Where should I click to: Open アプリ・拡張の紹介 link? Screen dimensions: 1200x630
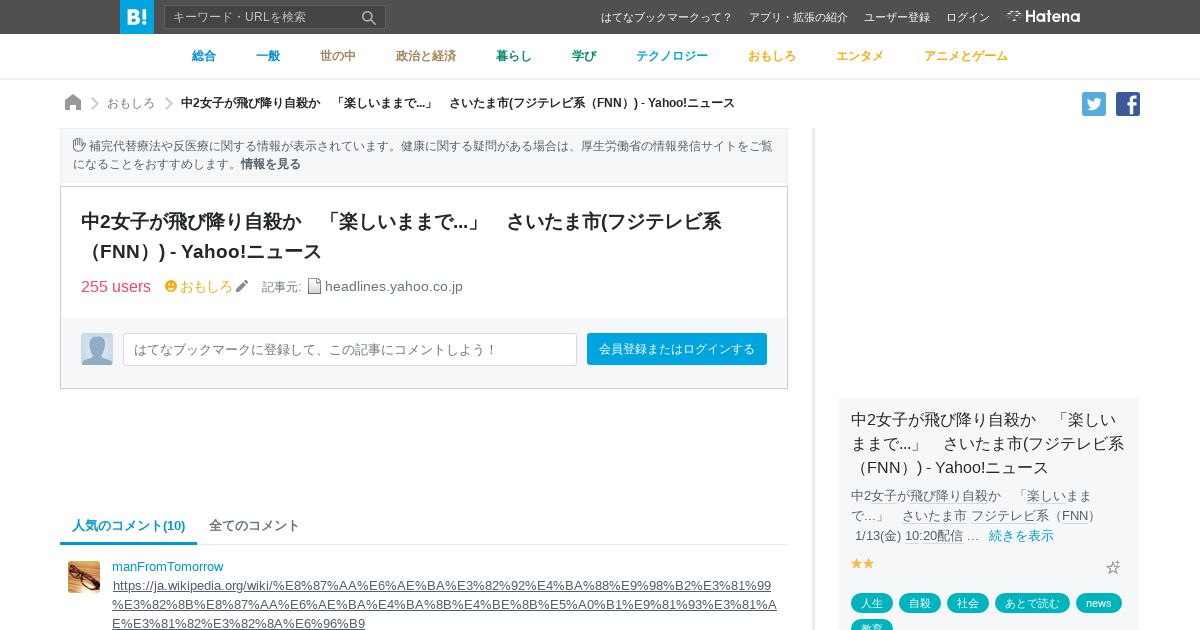click(x=798, y=17)
